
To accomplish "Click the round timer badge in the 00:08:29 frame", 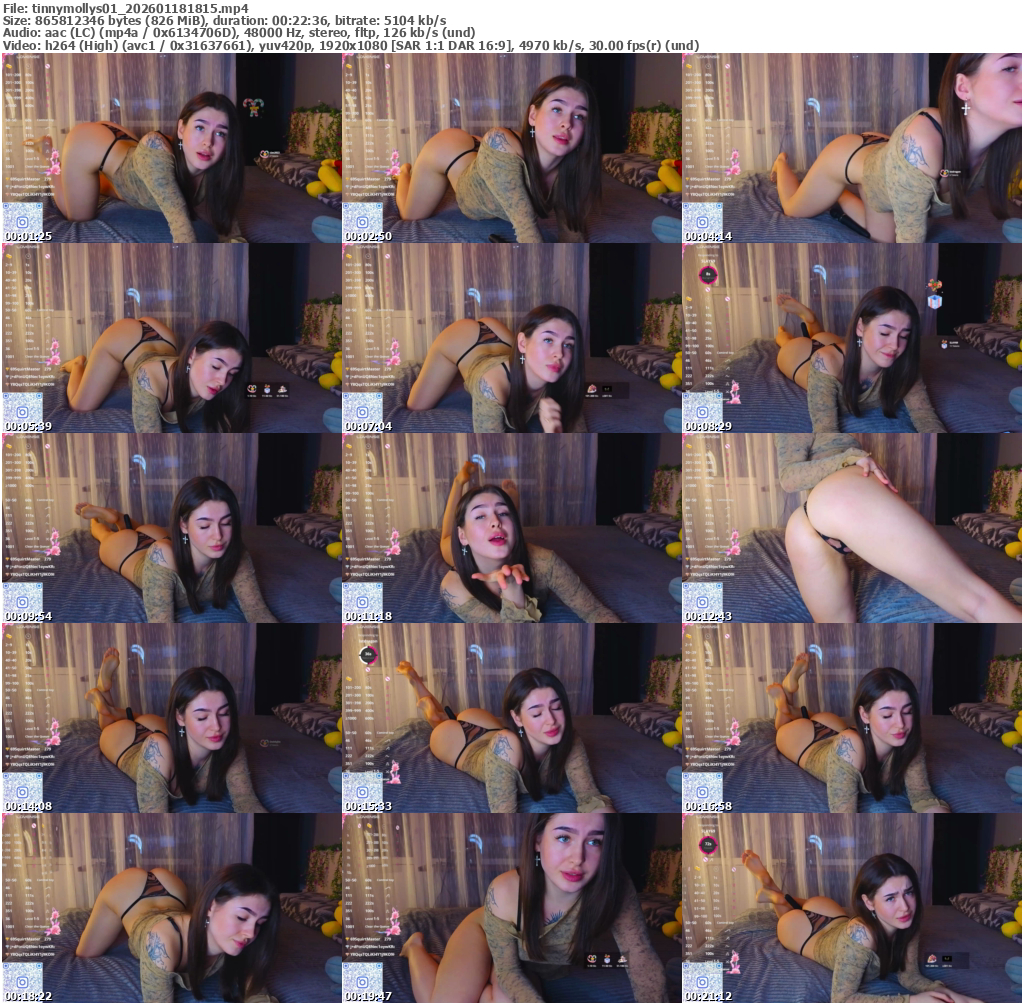I will pos(709,273).
